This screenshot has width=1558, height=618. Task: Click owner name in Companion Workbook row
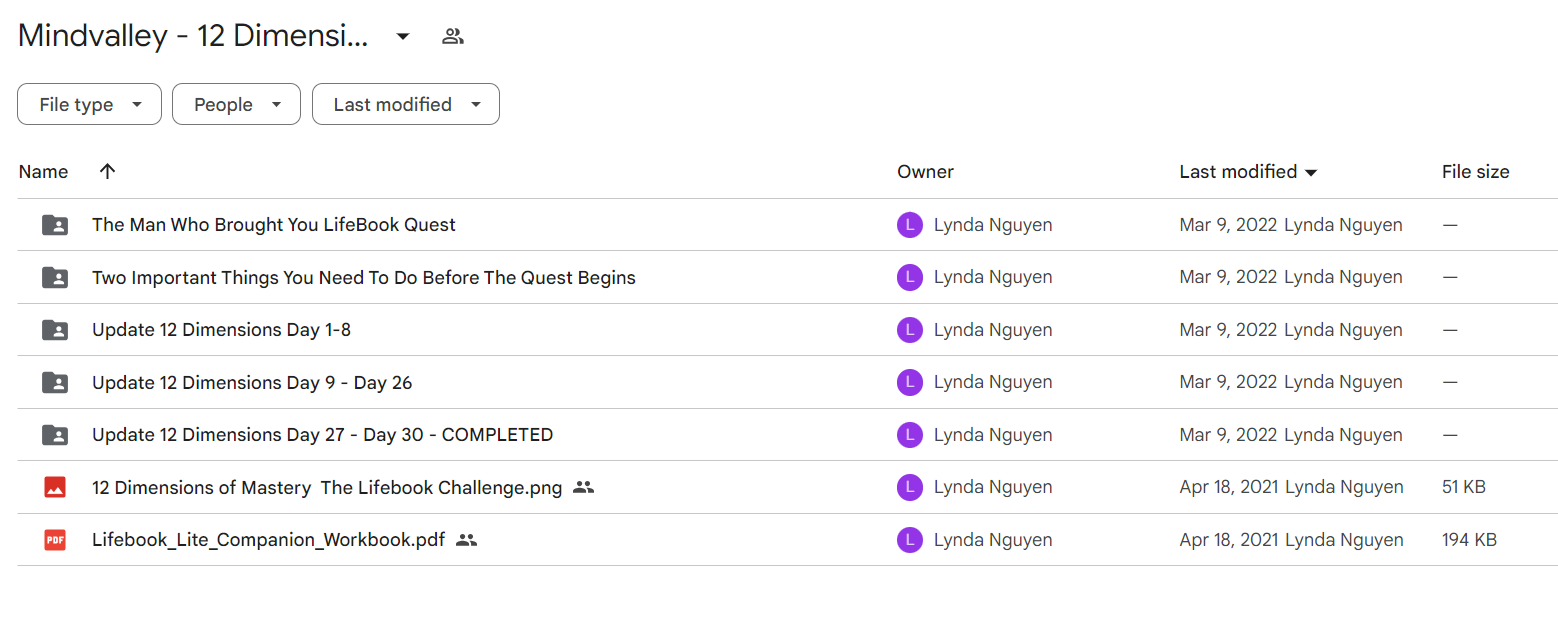[993, 540]
